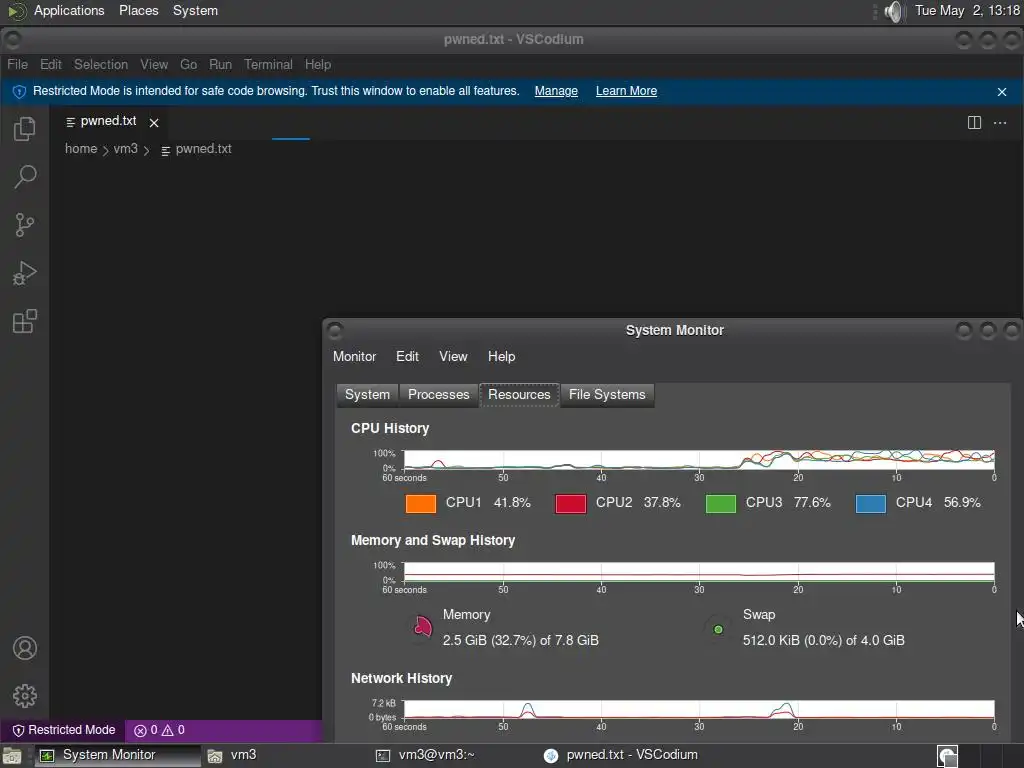Click the green CPU3 color swatch
This screenshot has width=1024, height=768.
click(x=721, y=504)
